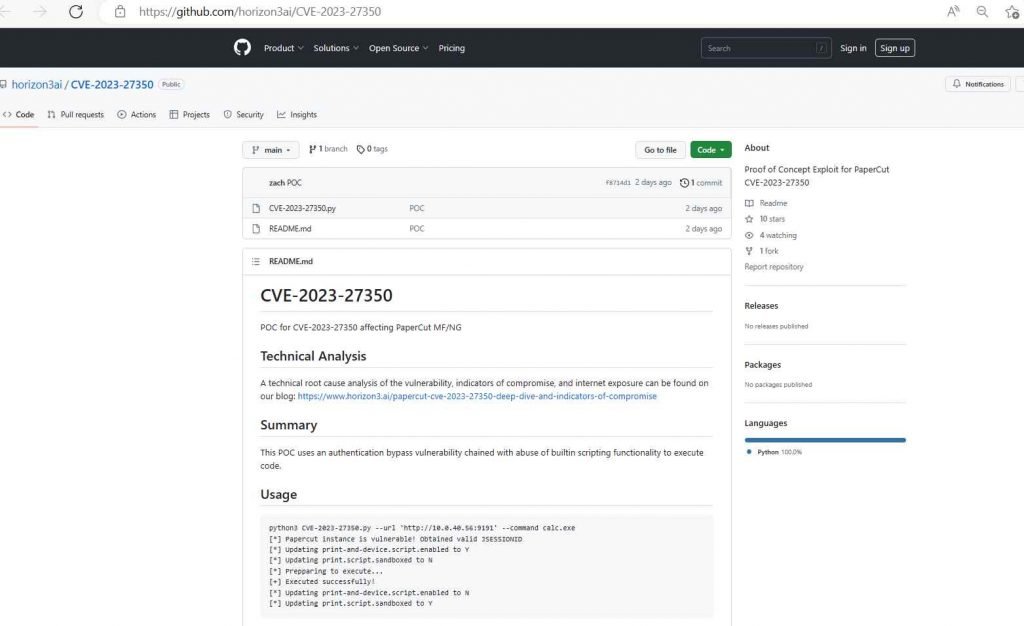Expand the main branch selector
Viewport: 1024px width, 626px height.
coord(271,149)
